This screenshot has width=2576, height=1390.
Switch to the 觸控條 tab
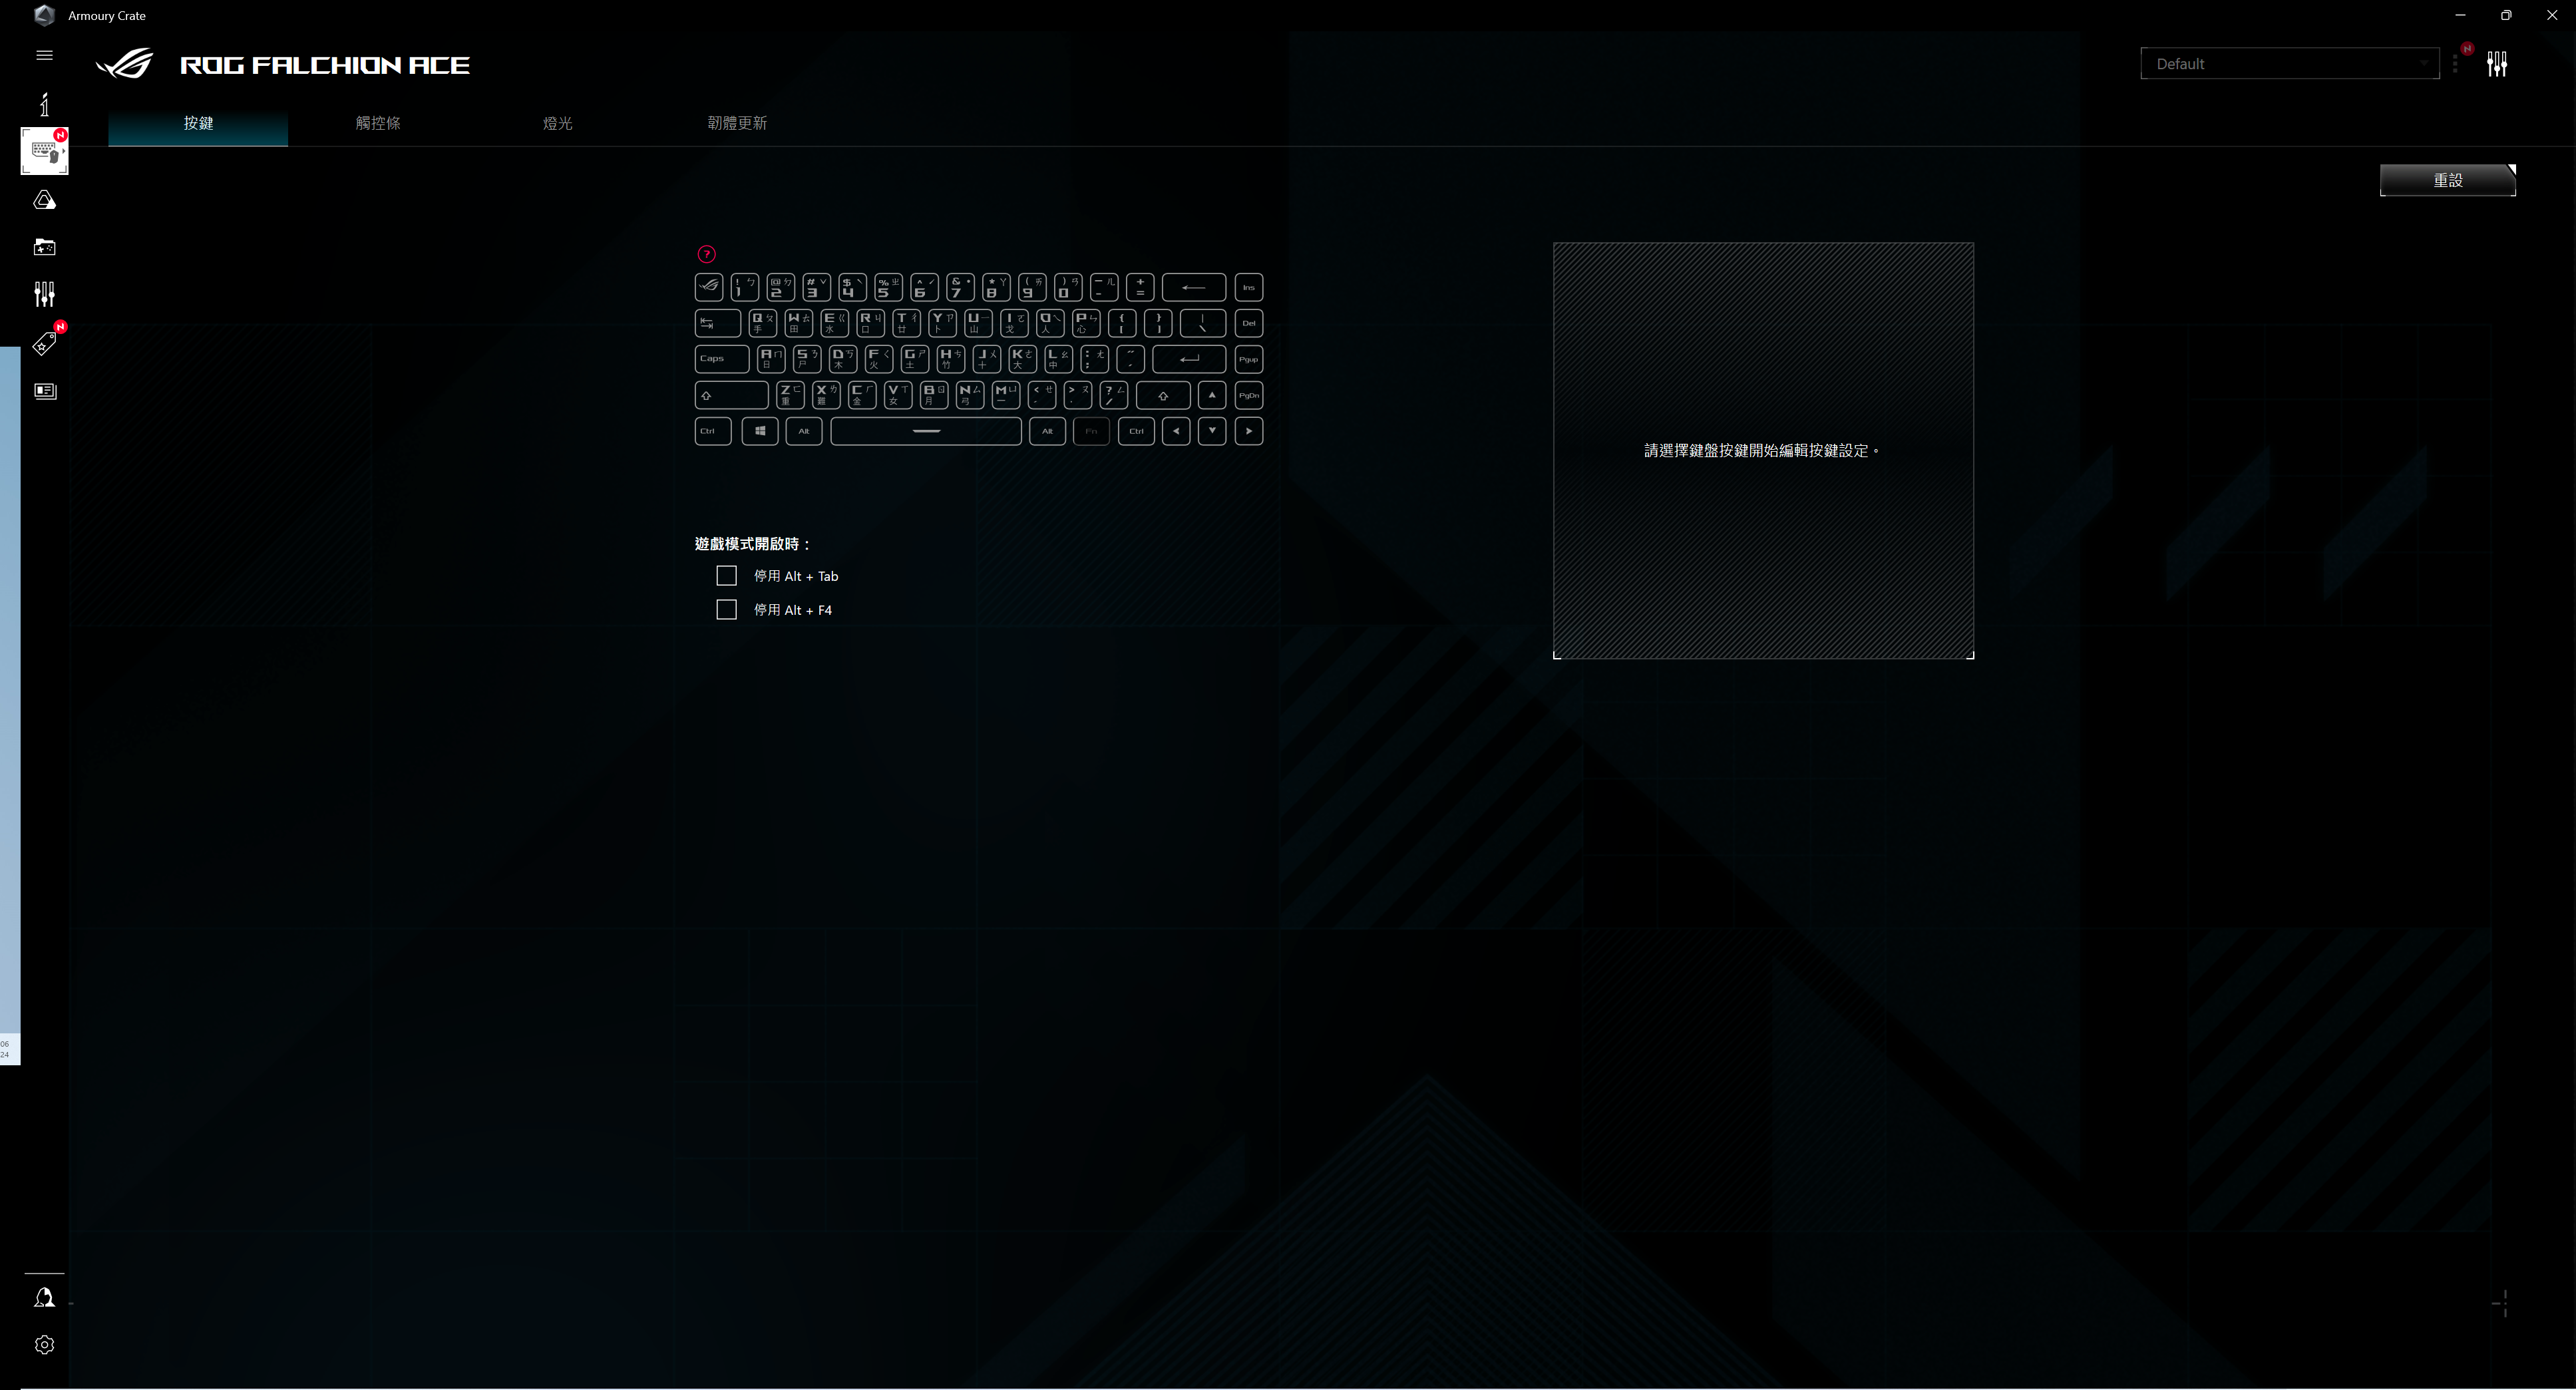tap(378, 123)
